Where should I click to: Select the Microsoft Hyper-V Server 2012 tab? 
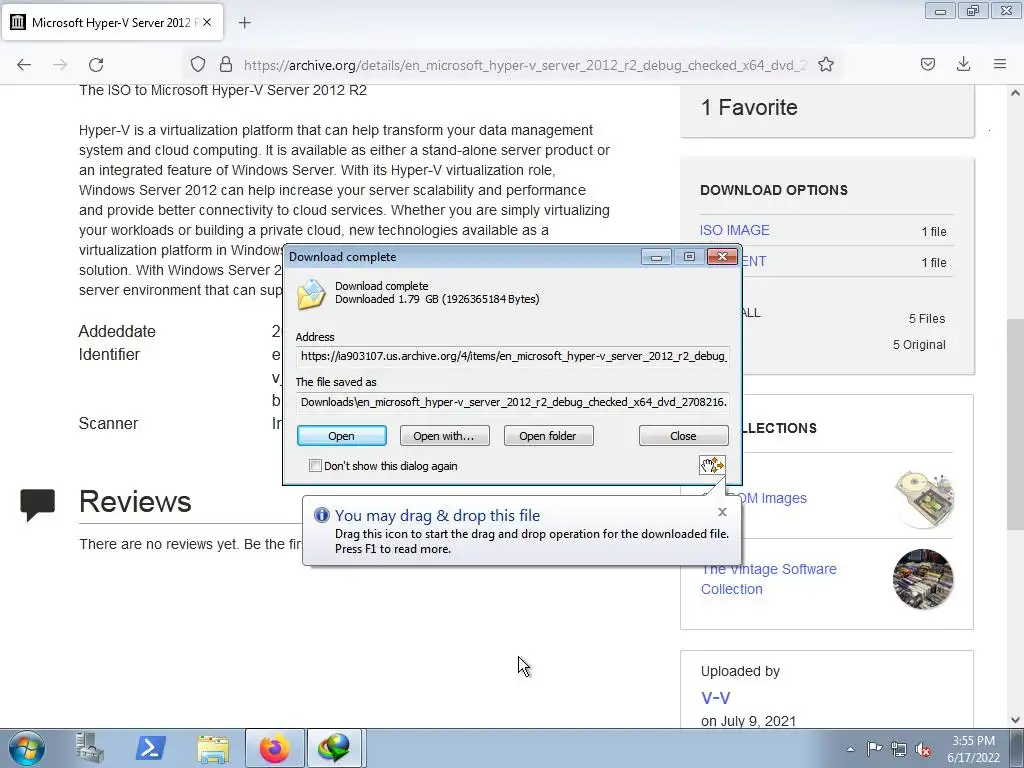pos(112,22)
